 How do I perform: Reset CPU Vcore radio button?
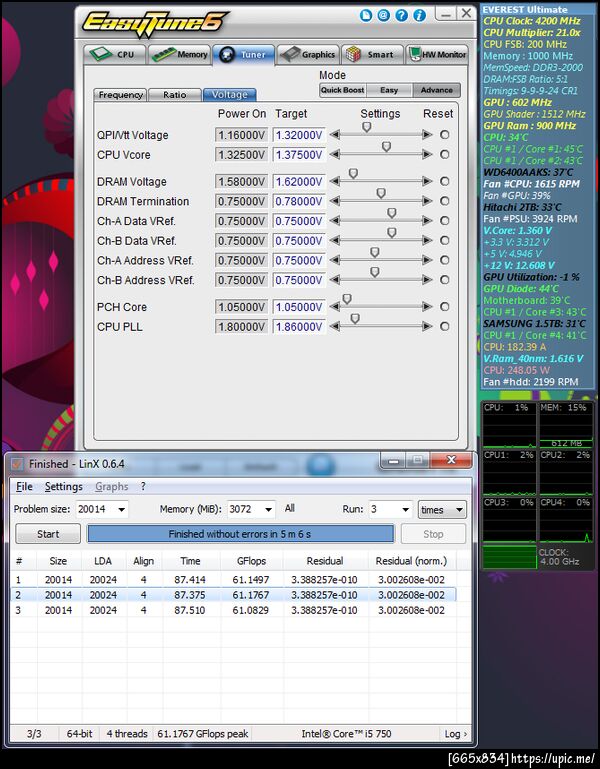(444, 154)
